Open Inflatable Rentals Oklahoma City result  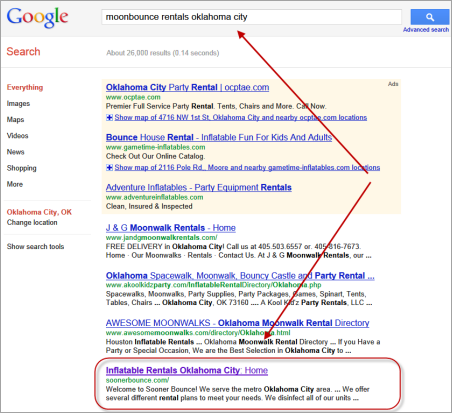(x=187, y=370)
